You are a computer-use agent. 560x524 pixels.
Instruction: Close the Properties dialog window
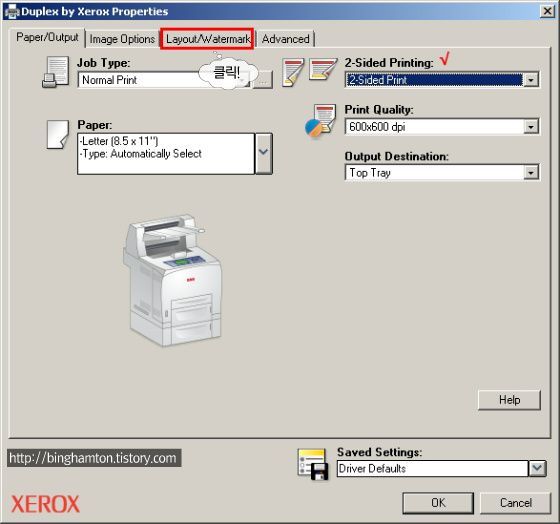[x=547, y=12]
